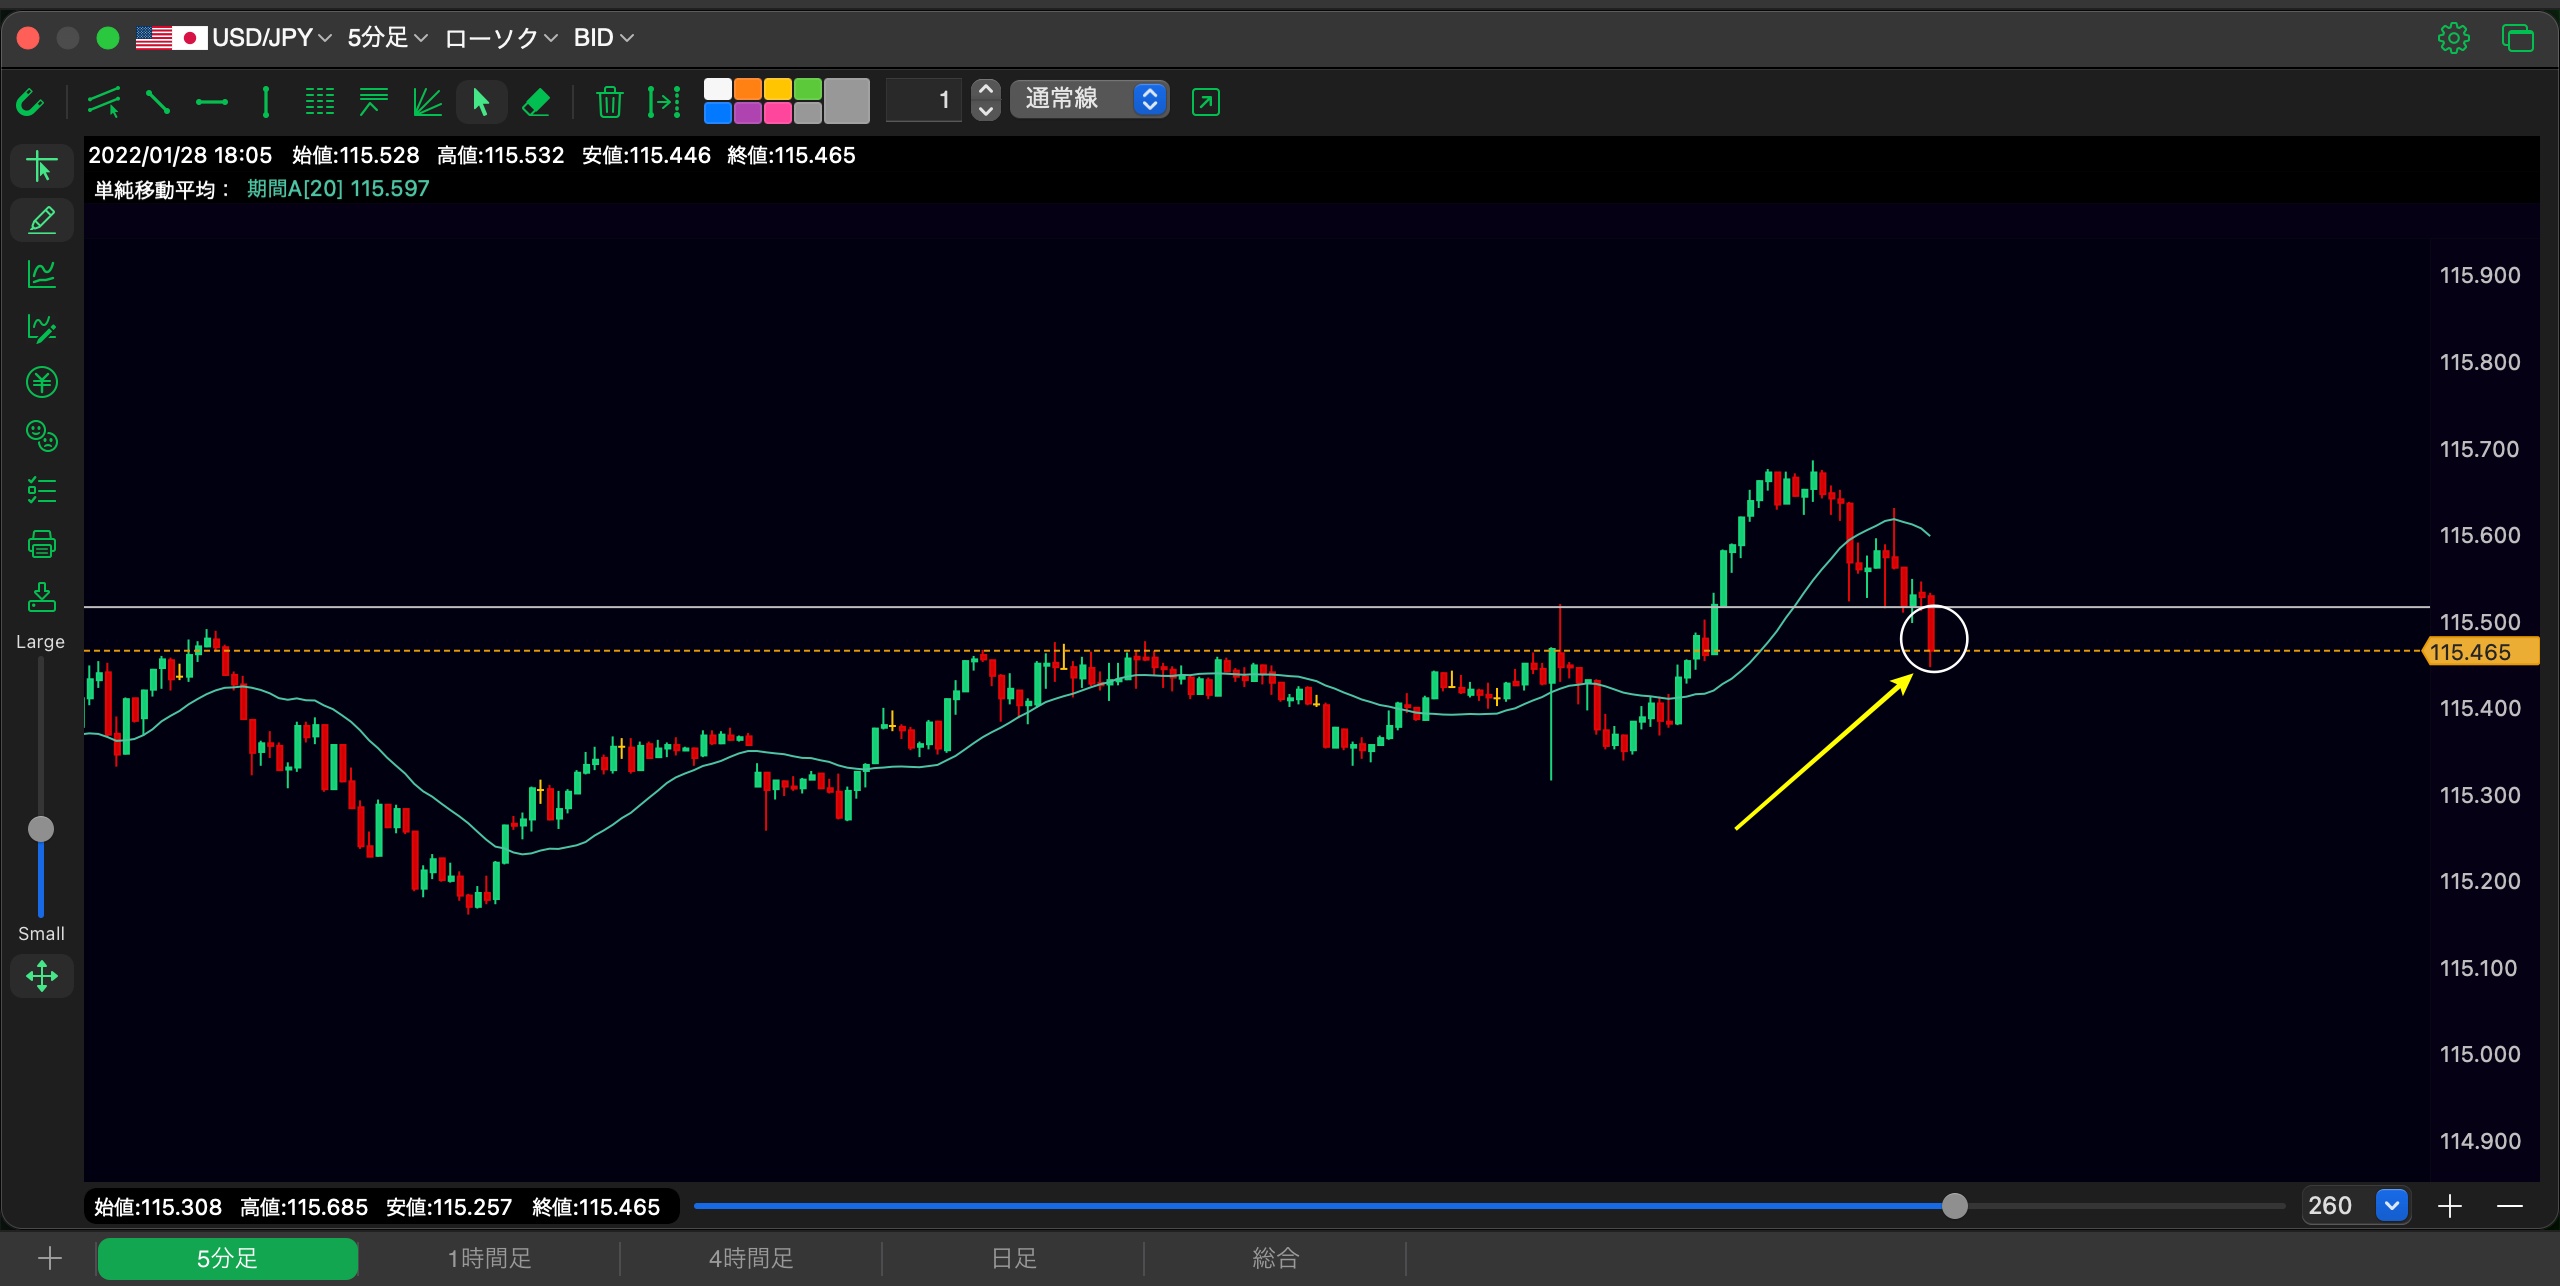Viewport: 2560px width, 1286px height.
Task: Switch to the 日足 tab
Action: tap(1013, 1258)
